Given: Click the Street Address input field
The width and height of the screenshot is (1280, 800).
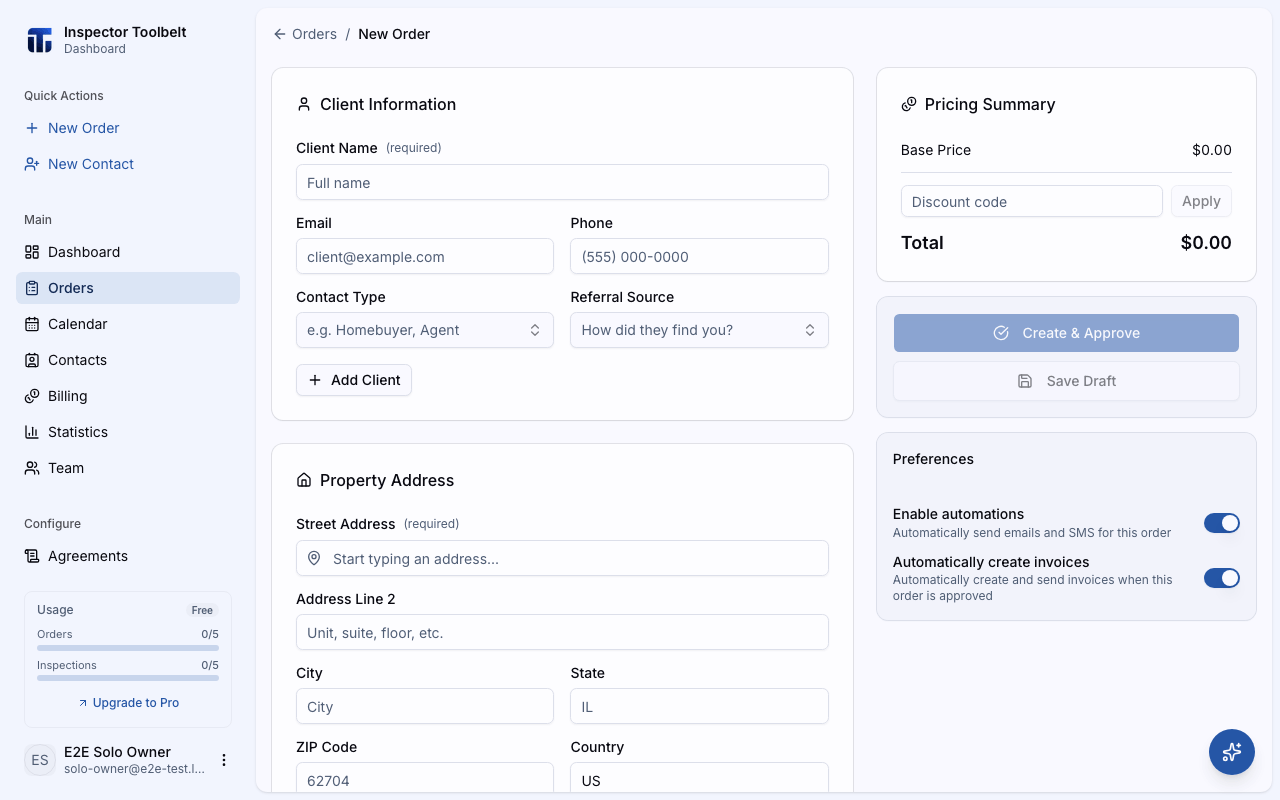Looking at the screenshot, I should tap(562, 558).
